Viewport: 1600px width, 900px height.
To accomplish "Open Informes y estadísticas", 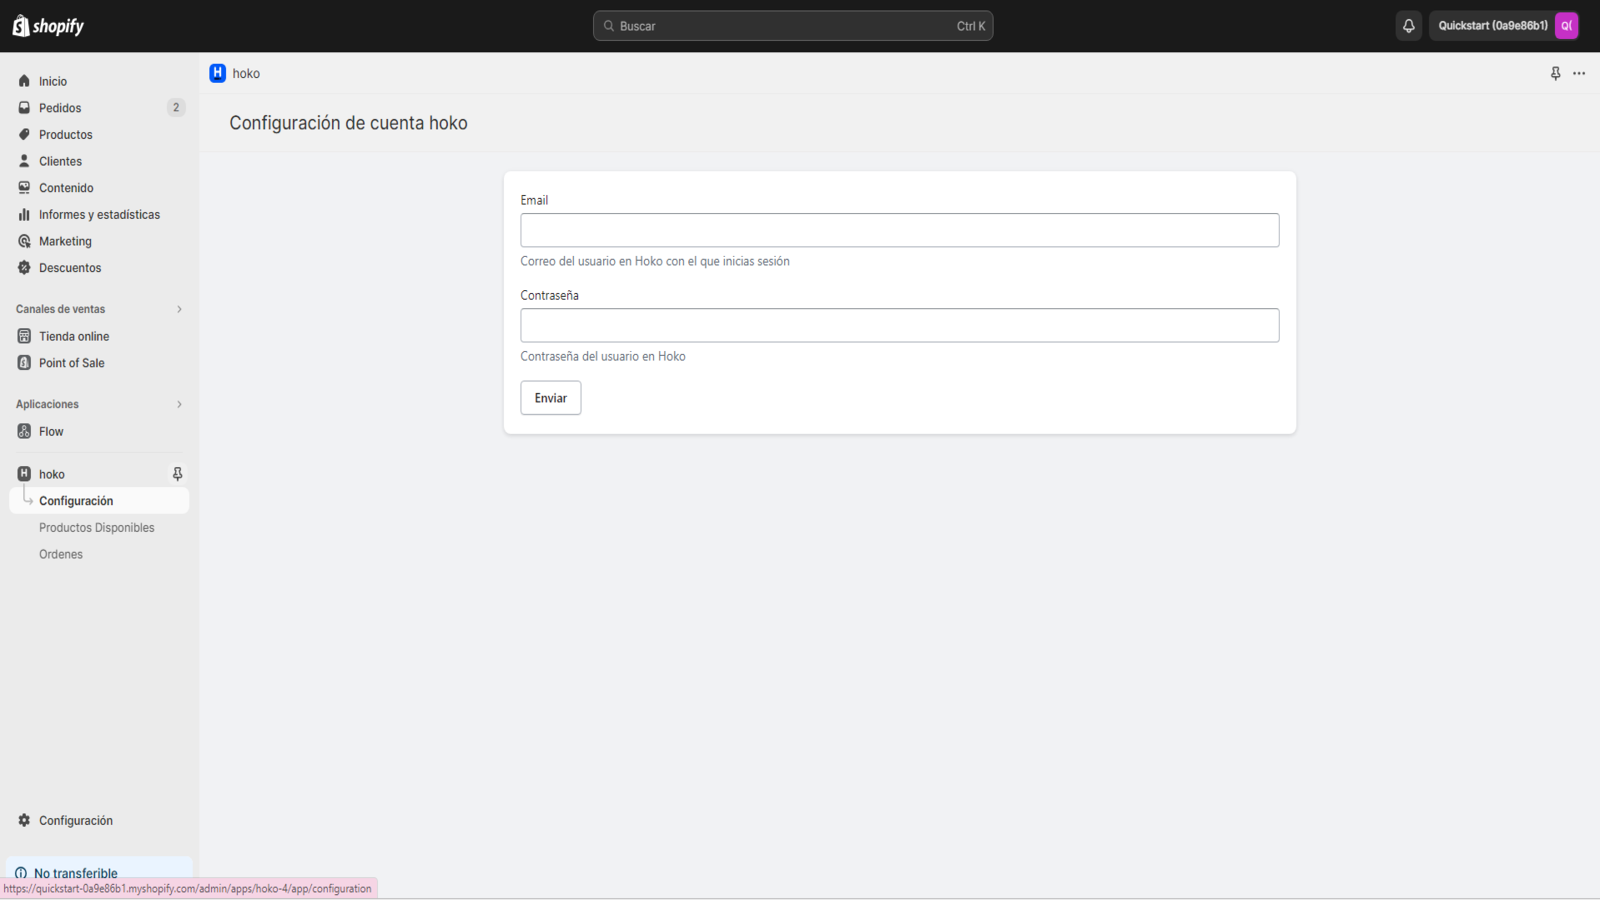I will 99,214.
